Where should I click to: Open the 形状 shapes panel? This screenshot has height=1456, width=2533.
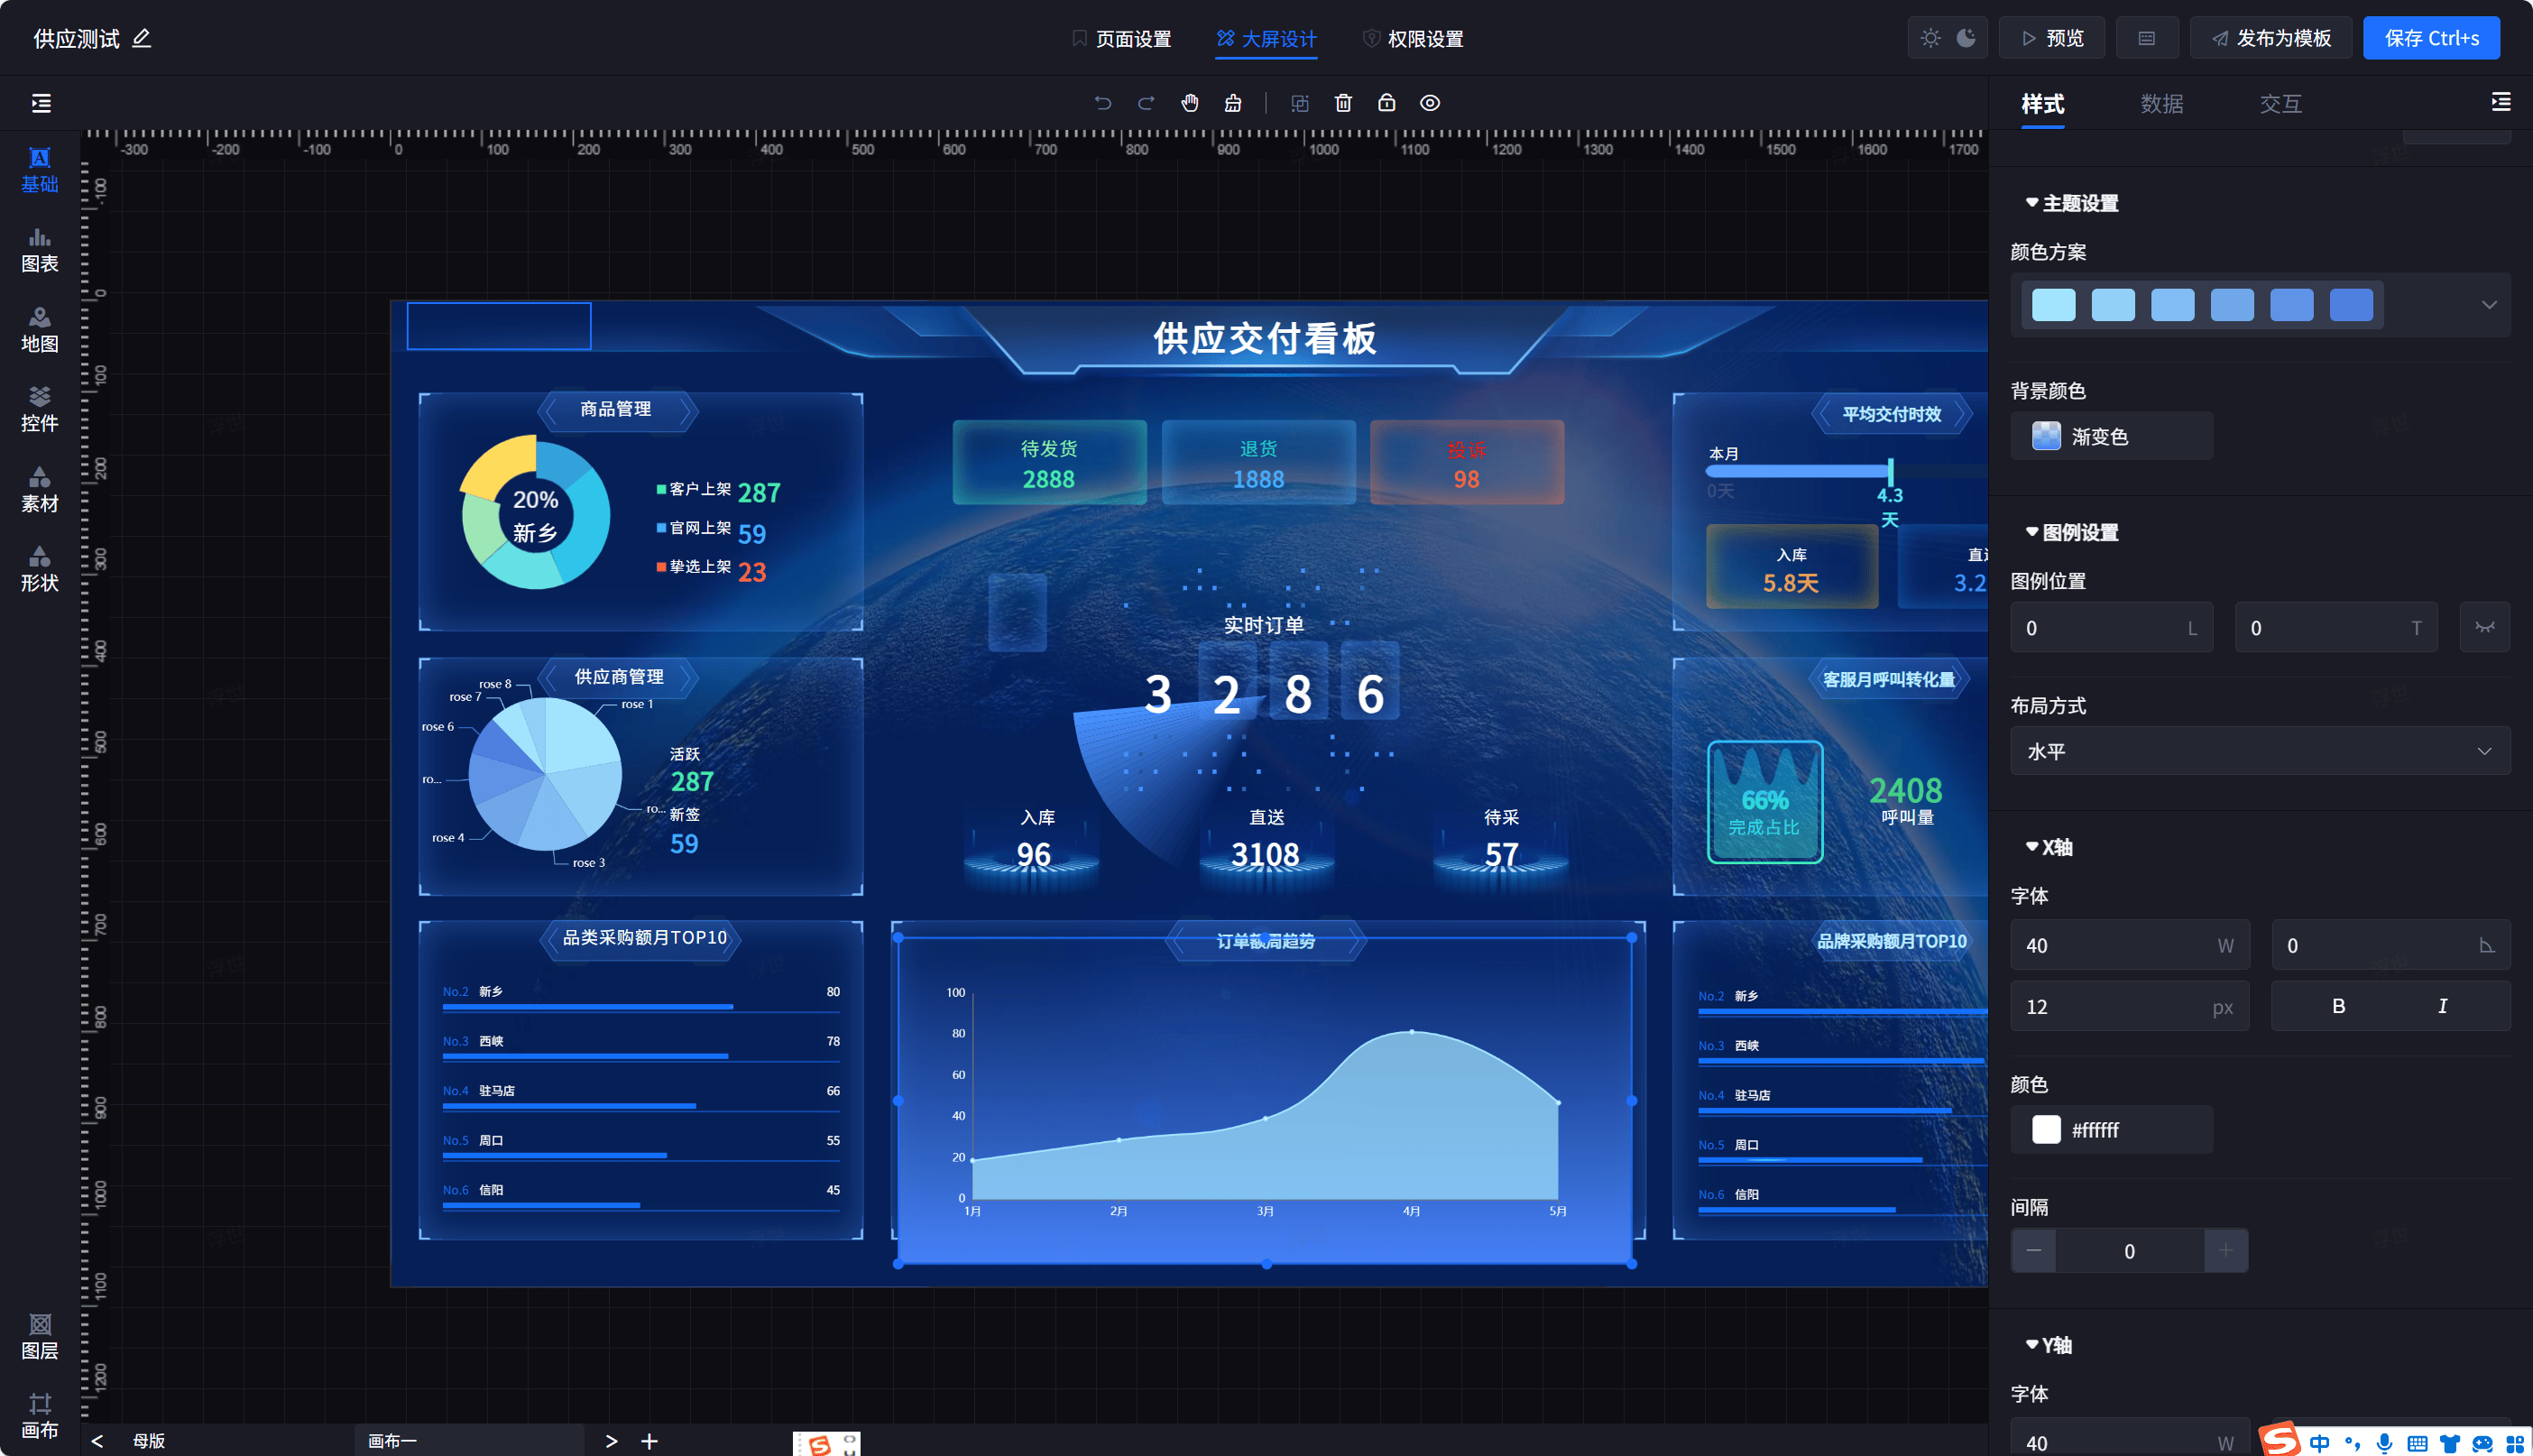pos(40,569)
